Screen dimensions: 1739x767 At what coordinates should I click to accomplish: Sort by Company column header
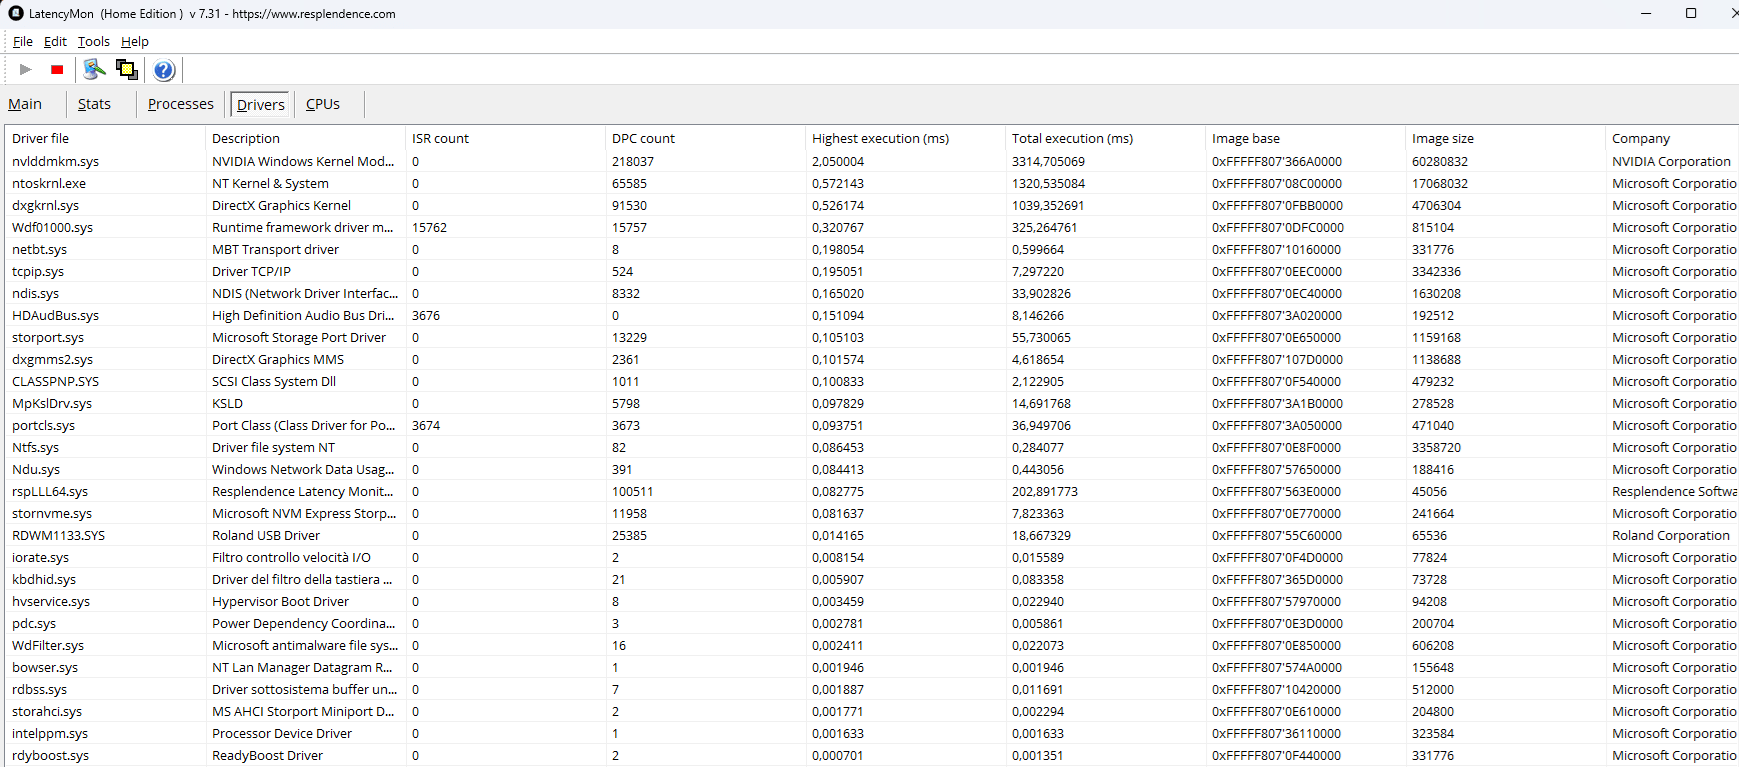pos(1672,138)
